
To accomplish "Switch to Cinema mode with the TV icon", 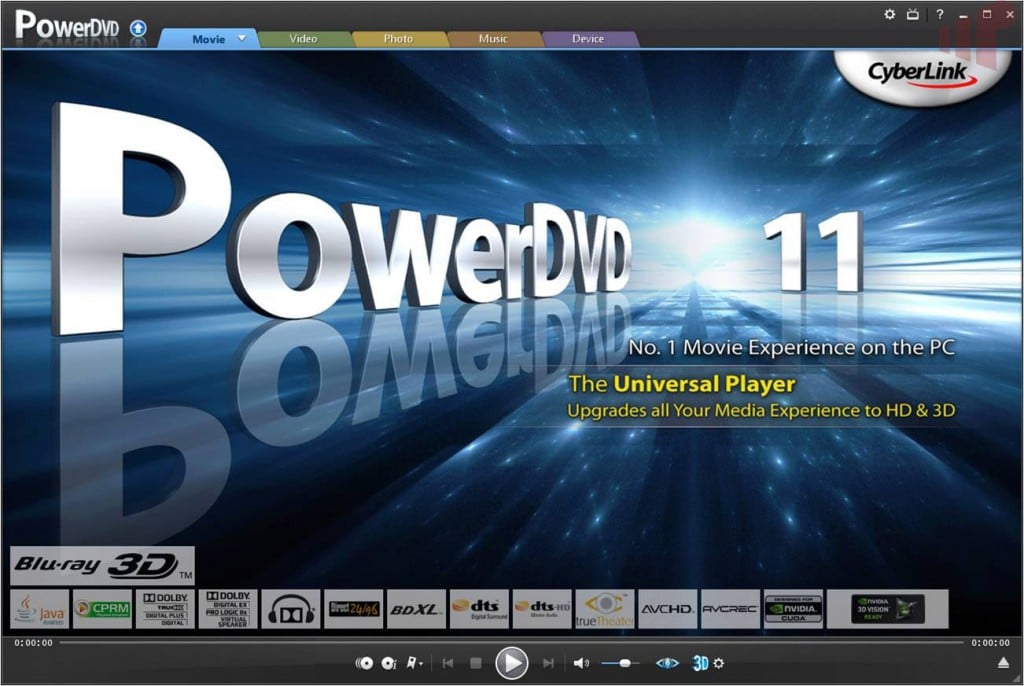I will point(913,14).
